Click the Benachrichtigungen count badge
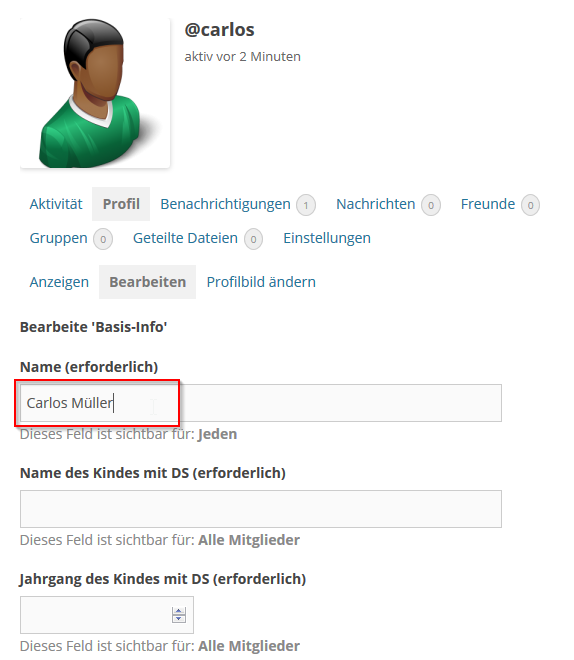The image size is (574, 660). [306, 205]
